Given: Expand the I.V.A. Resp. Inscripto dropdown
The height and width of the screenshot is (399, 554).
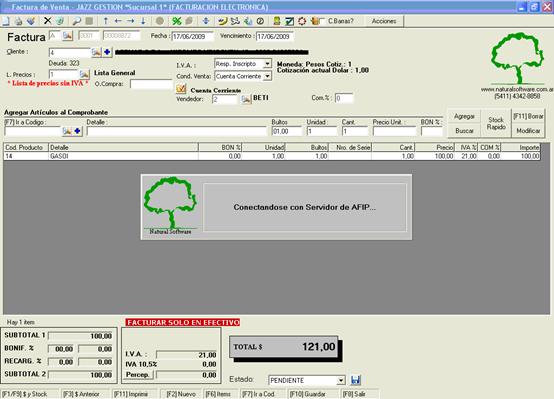Looking at the screenshot, I should click(267, 64).
